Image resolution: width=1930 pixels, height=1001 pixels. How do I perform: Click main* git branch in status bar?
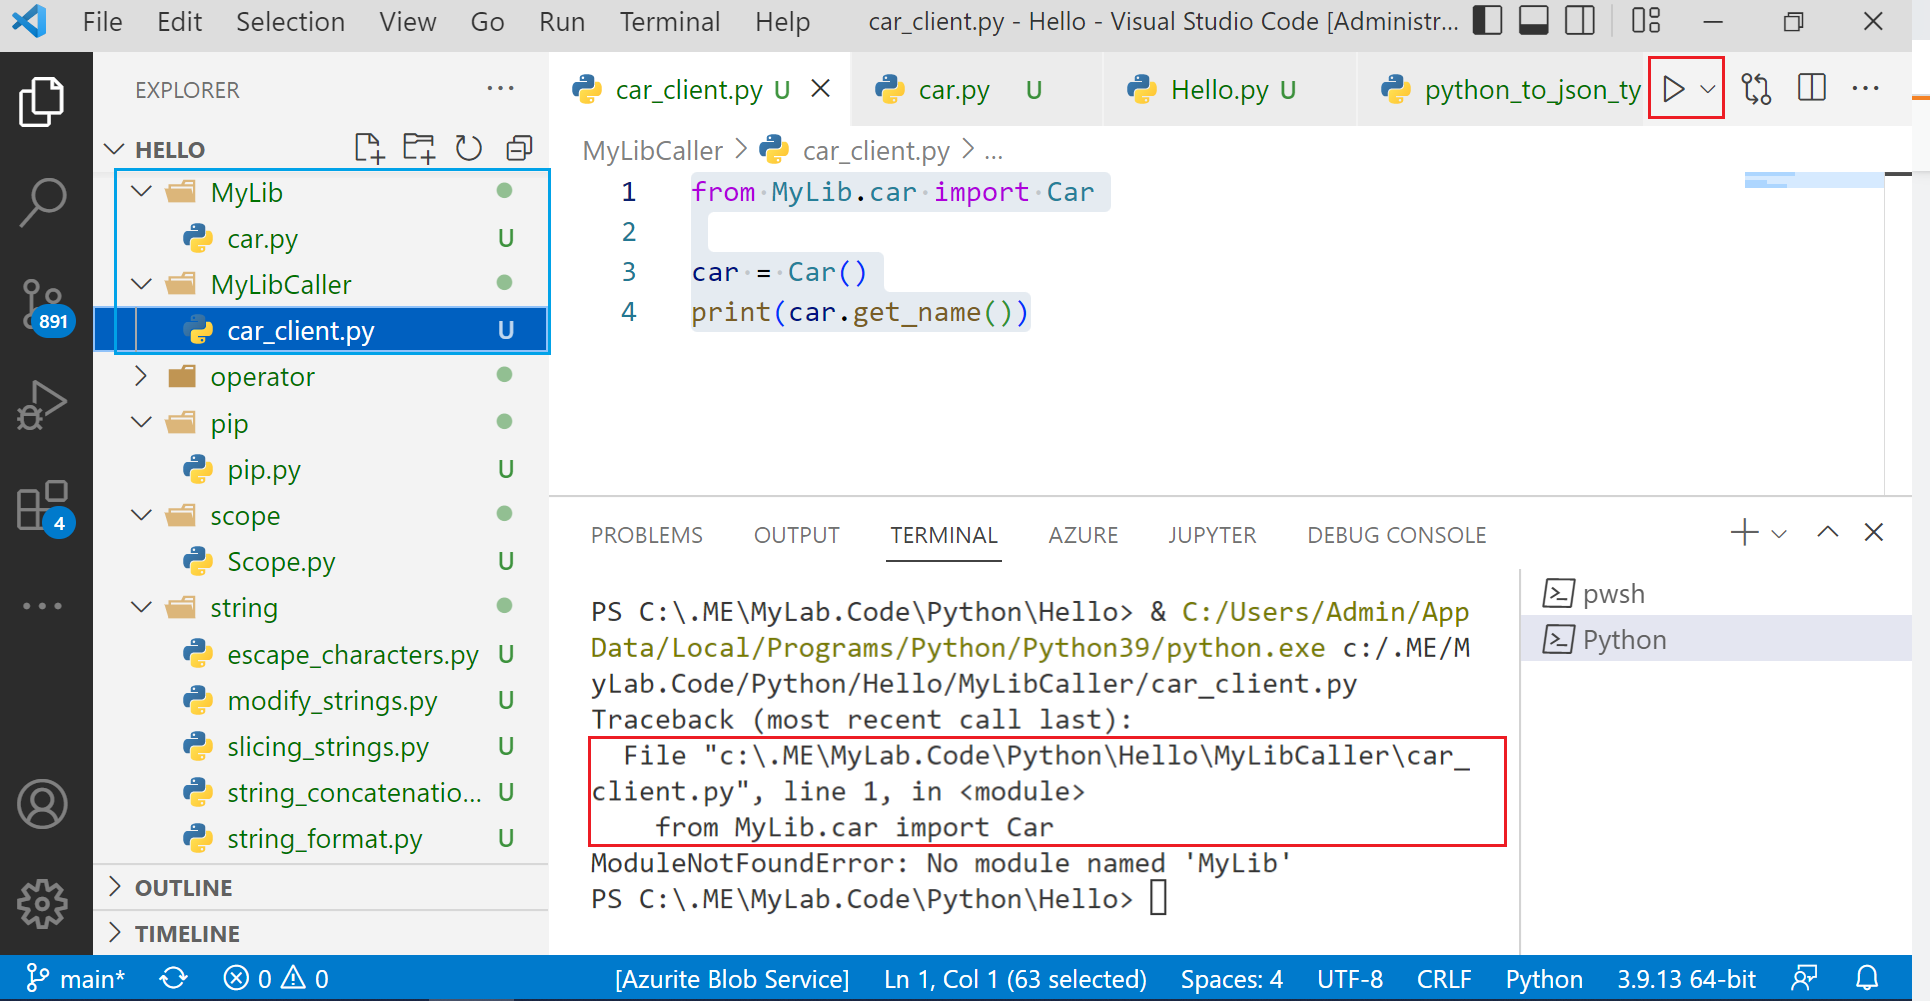coord(76,978)
